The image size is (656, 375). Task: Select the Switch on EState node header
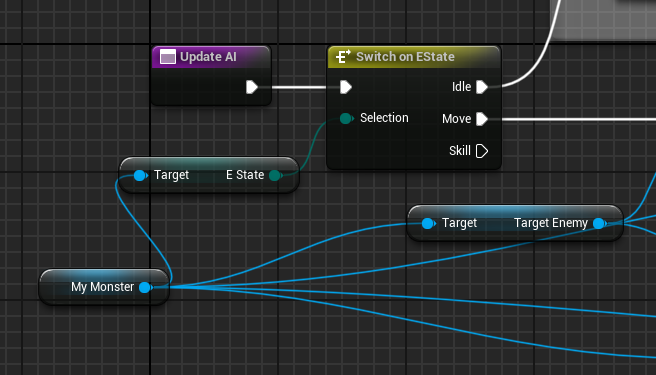click(414, 57)
